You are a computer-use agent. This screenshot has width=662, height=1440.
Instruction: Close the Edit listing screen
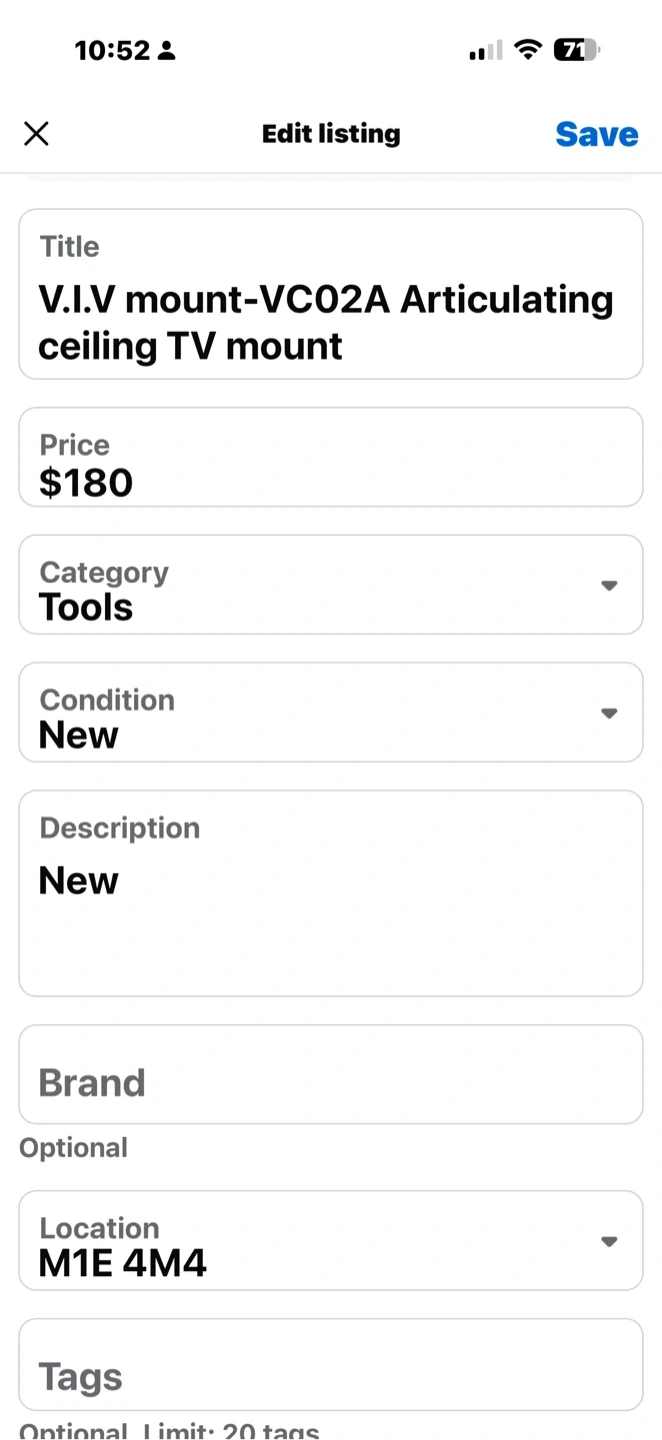pyautogui.click(x=36, y=134)
